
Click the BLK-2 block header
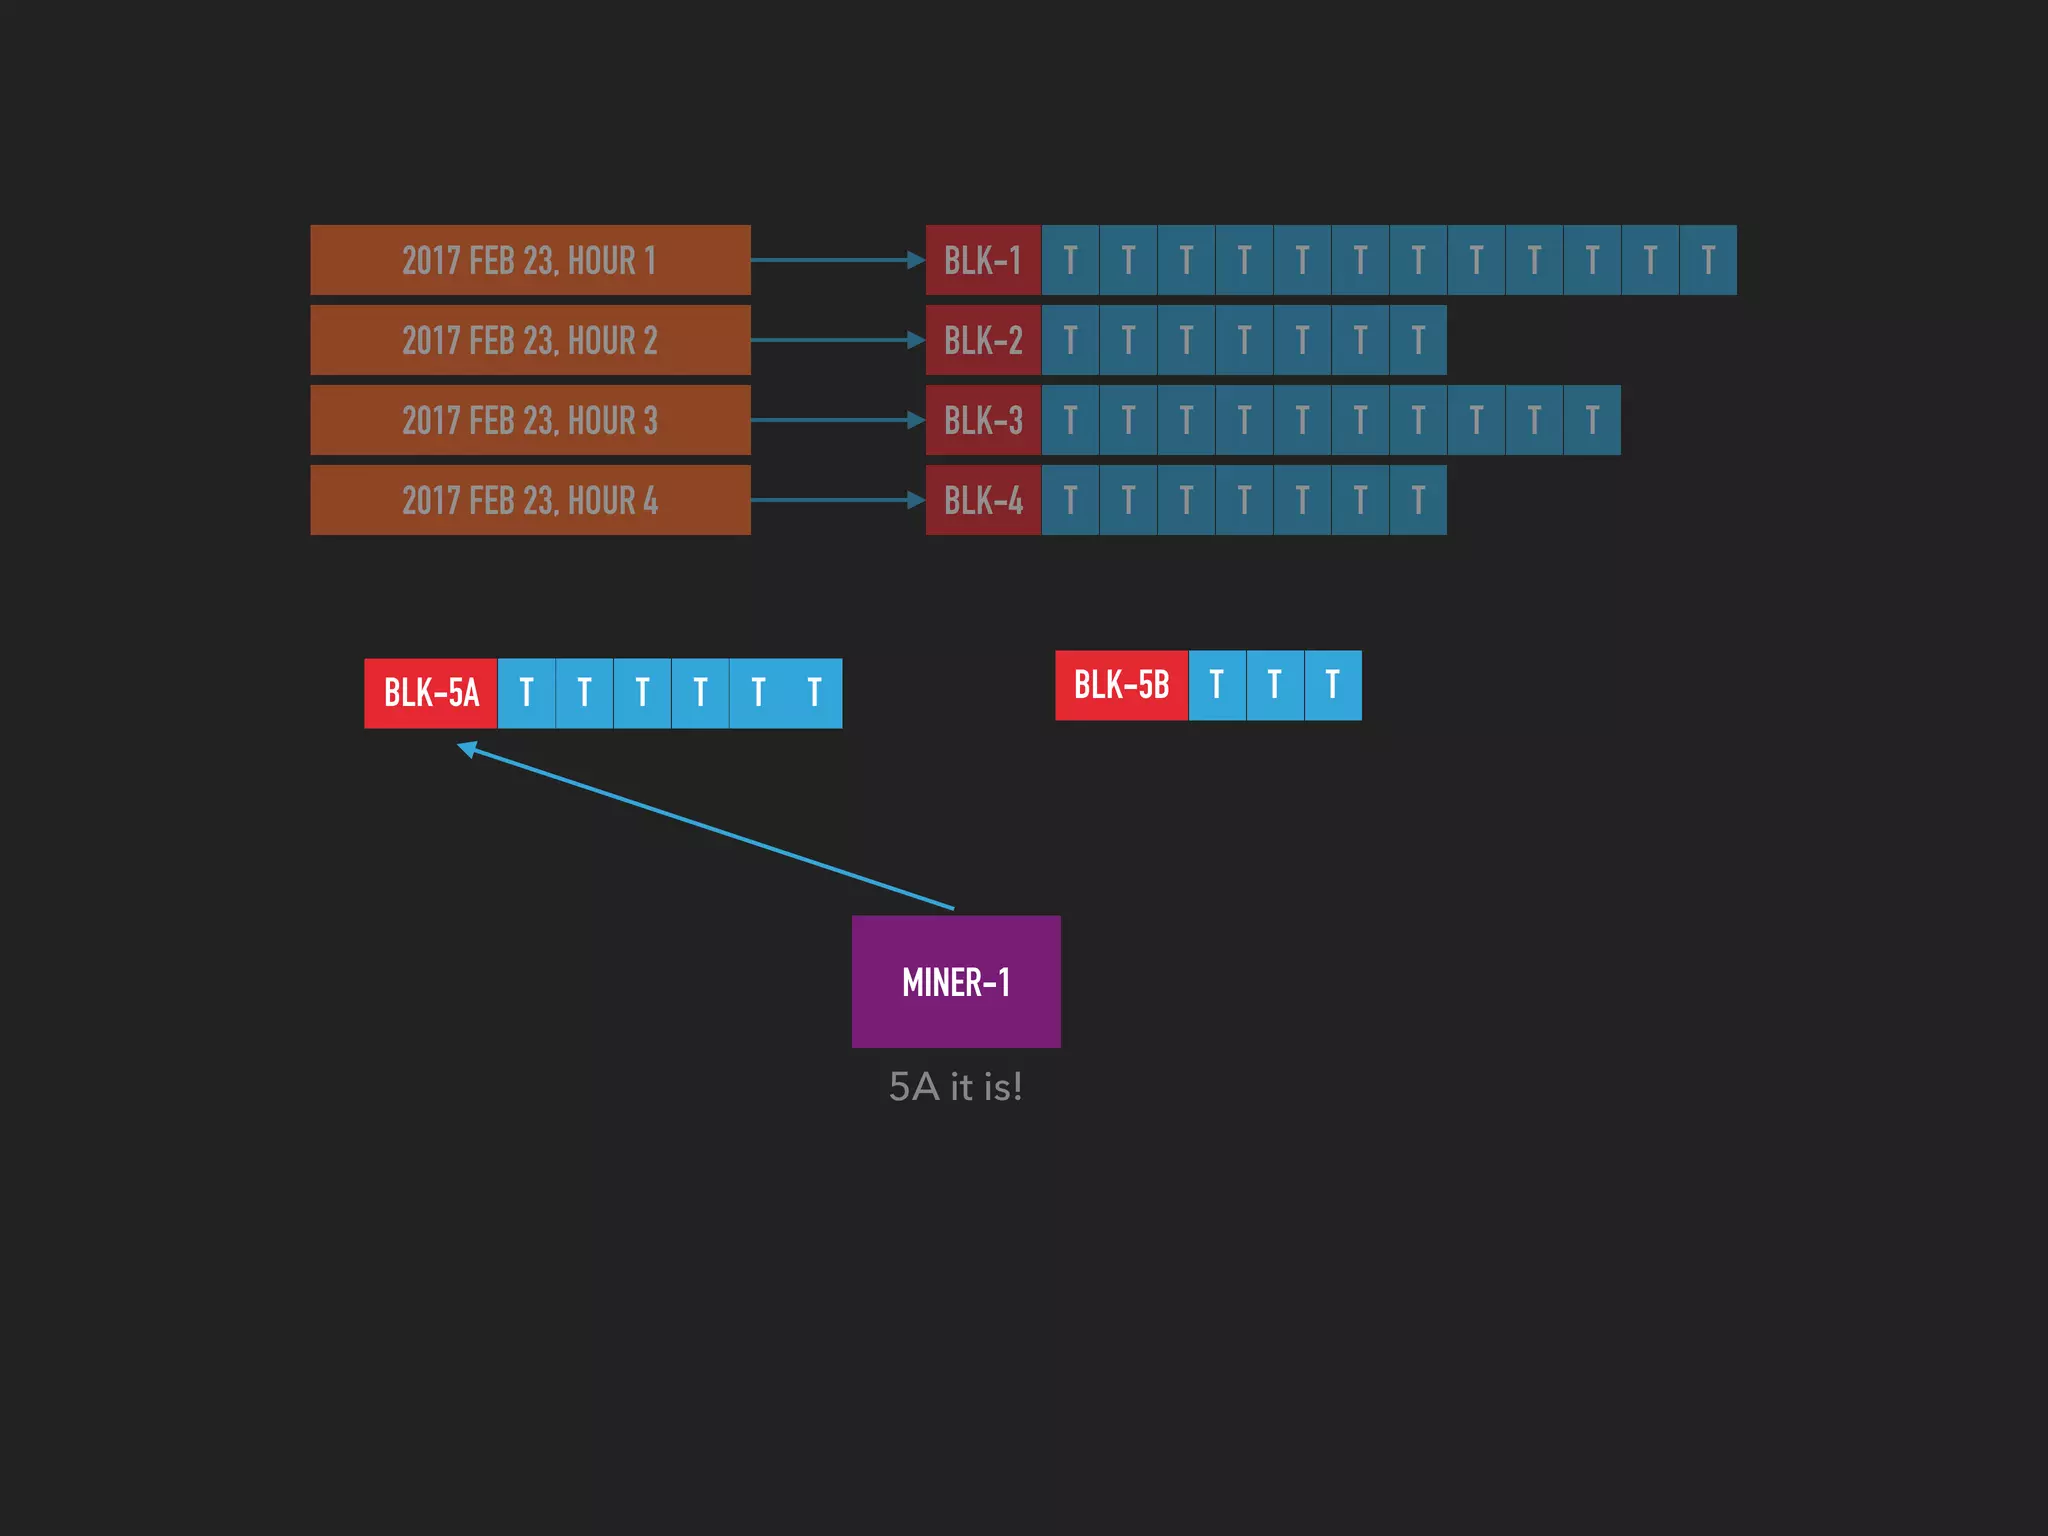coord(983,340)
